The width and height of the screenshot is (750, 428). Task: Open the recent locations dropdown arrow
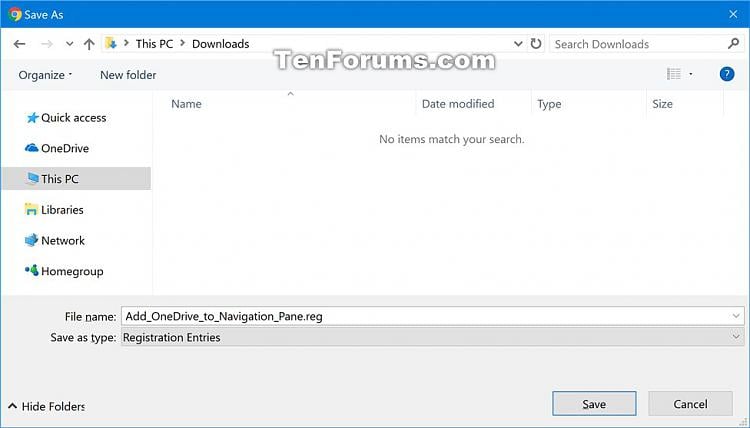pyautogui.click(x=69, y=44)
